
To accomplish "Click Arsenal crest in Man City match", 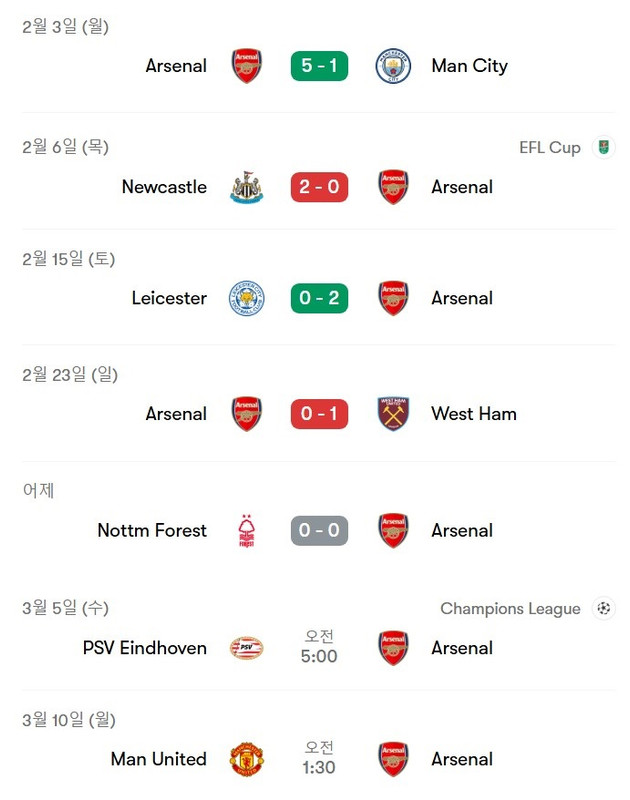I will [246, 66].
